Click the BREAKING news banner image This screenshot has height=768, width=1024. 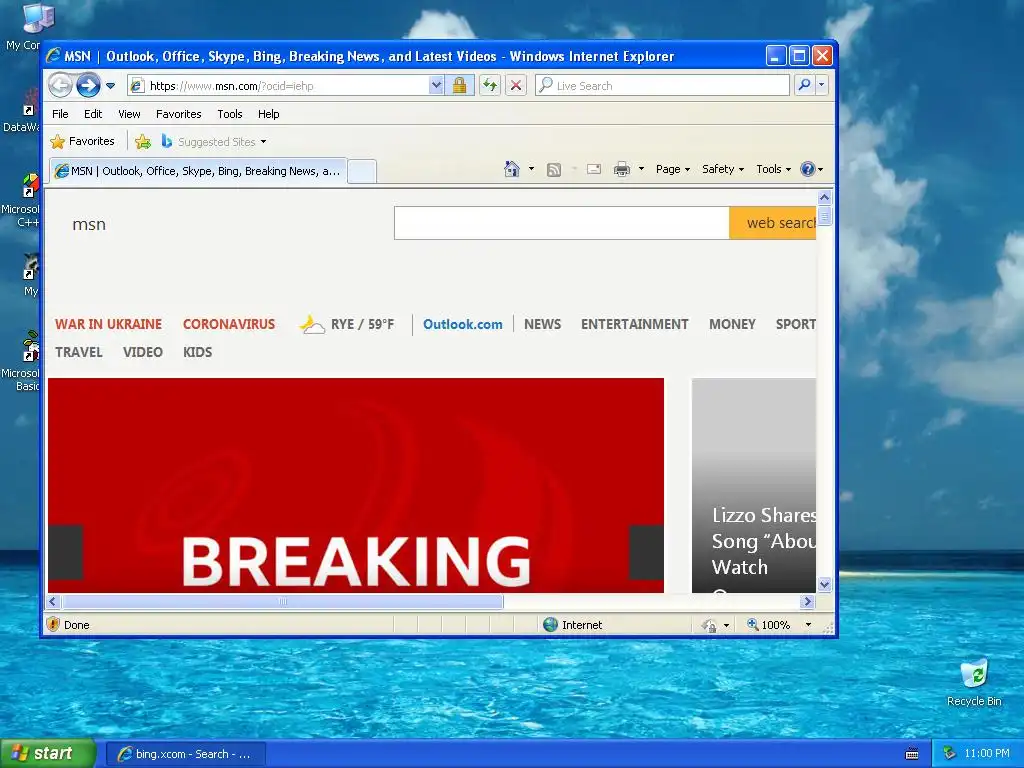click(x=356, y=485)
